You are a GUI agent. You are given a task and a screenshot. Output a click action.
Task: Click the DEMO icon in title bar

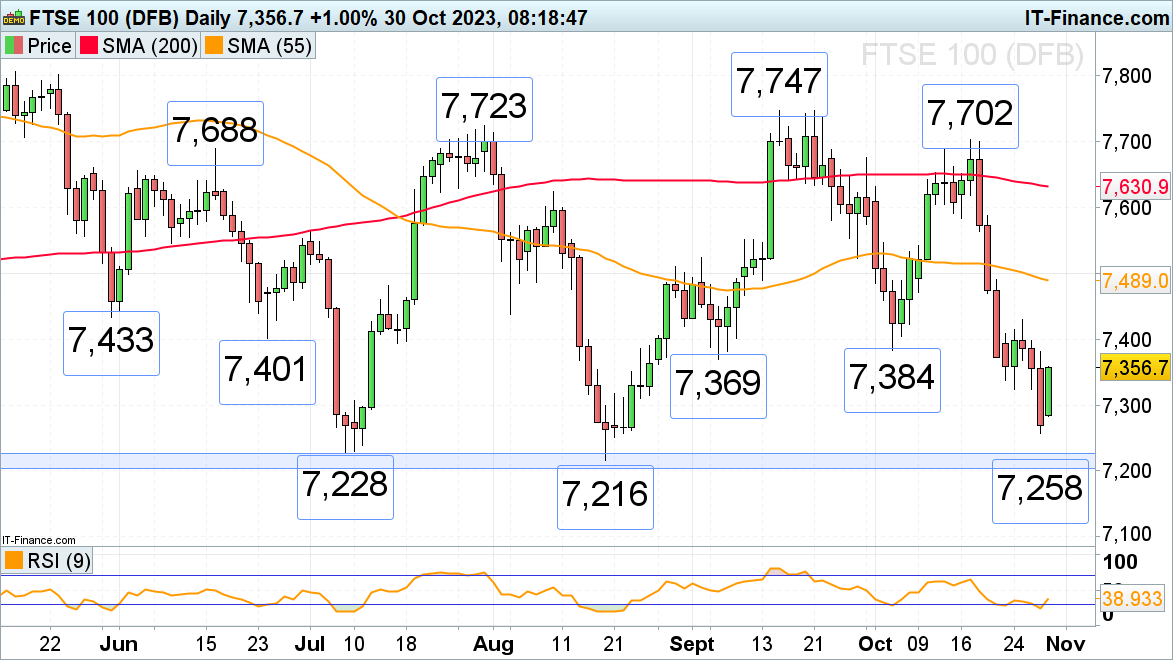(13, 17)
